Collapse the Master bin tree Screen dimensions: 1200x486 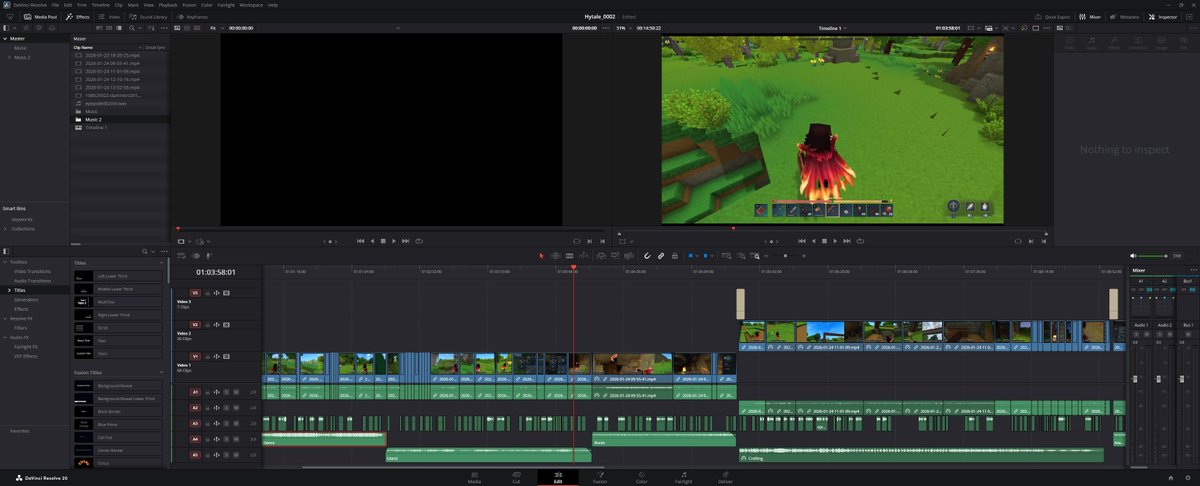tap(5, 39)
